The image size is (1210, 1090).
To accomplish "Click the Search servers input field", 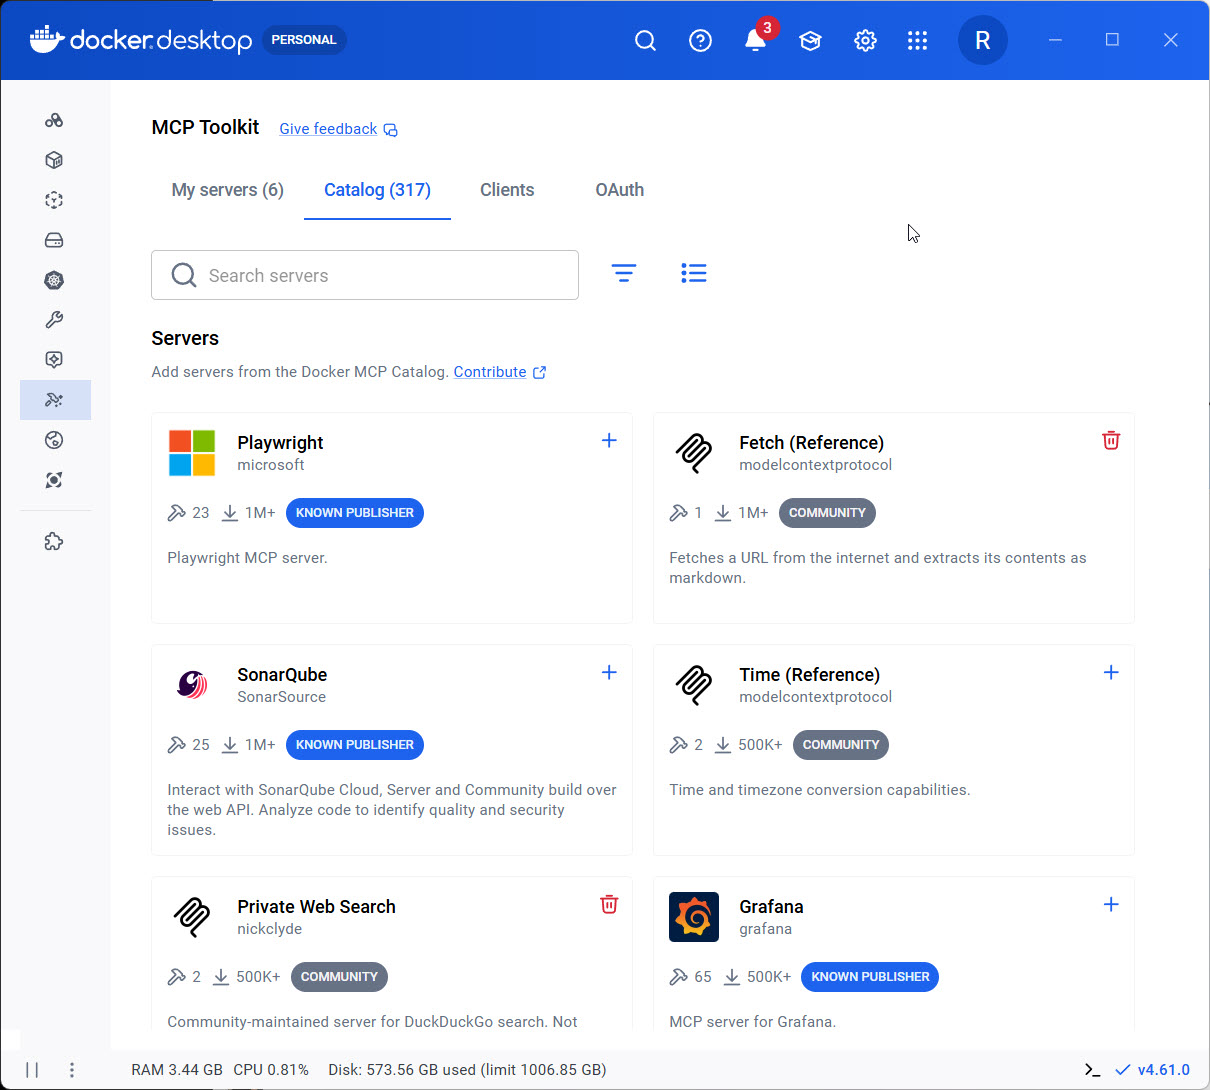I will [365, 275].
